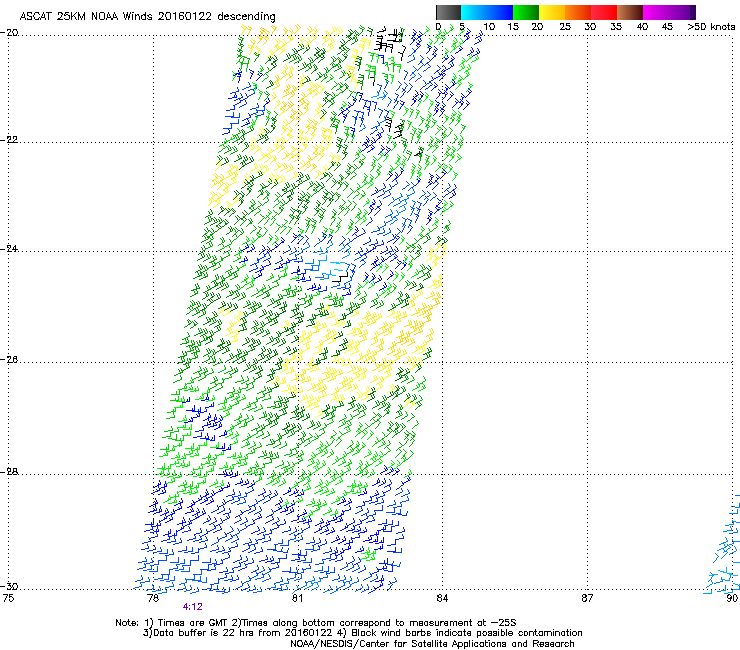Click the '-24' latitude axis label

[10, 248]
